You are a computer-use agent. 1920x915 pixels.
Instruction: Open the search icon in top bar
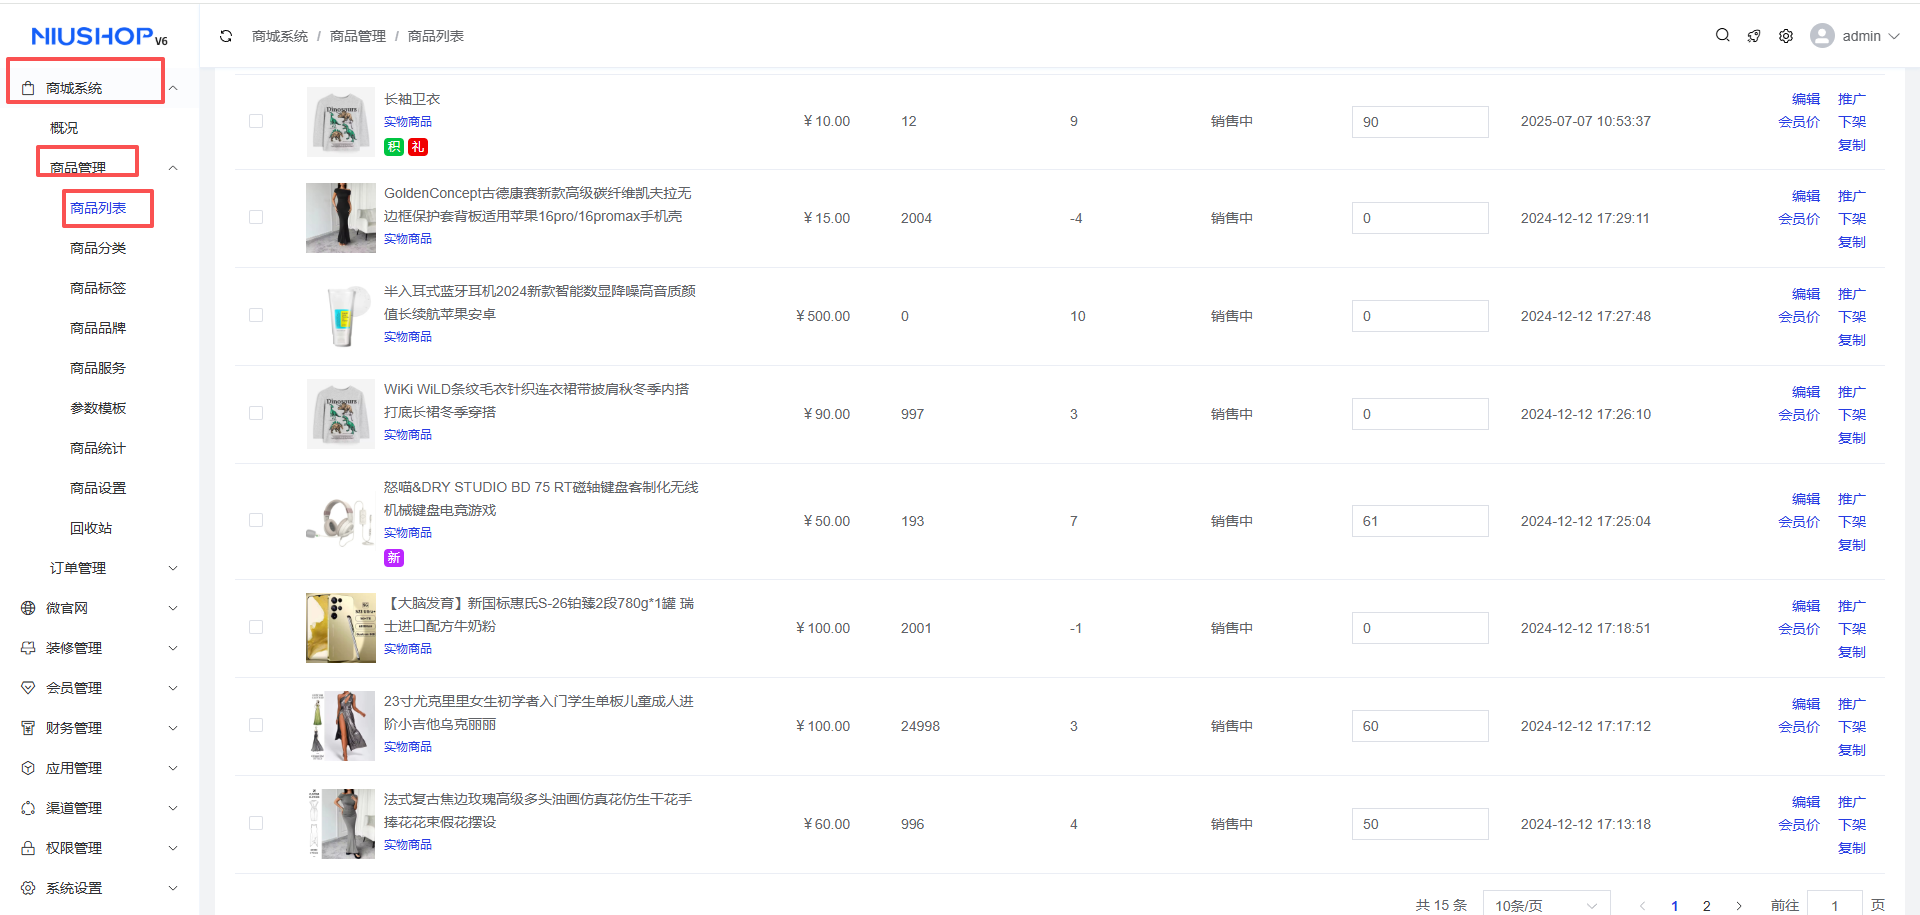[x=1722, y=35]
